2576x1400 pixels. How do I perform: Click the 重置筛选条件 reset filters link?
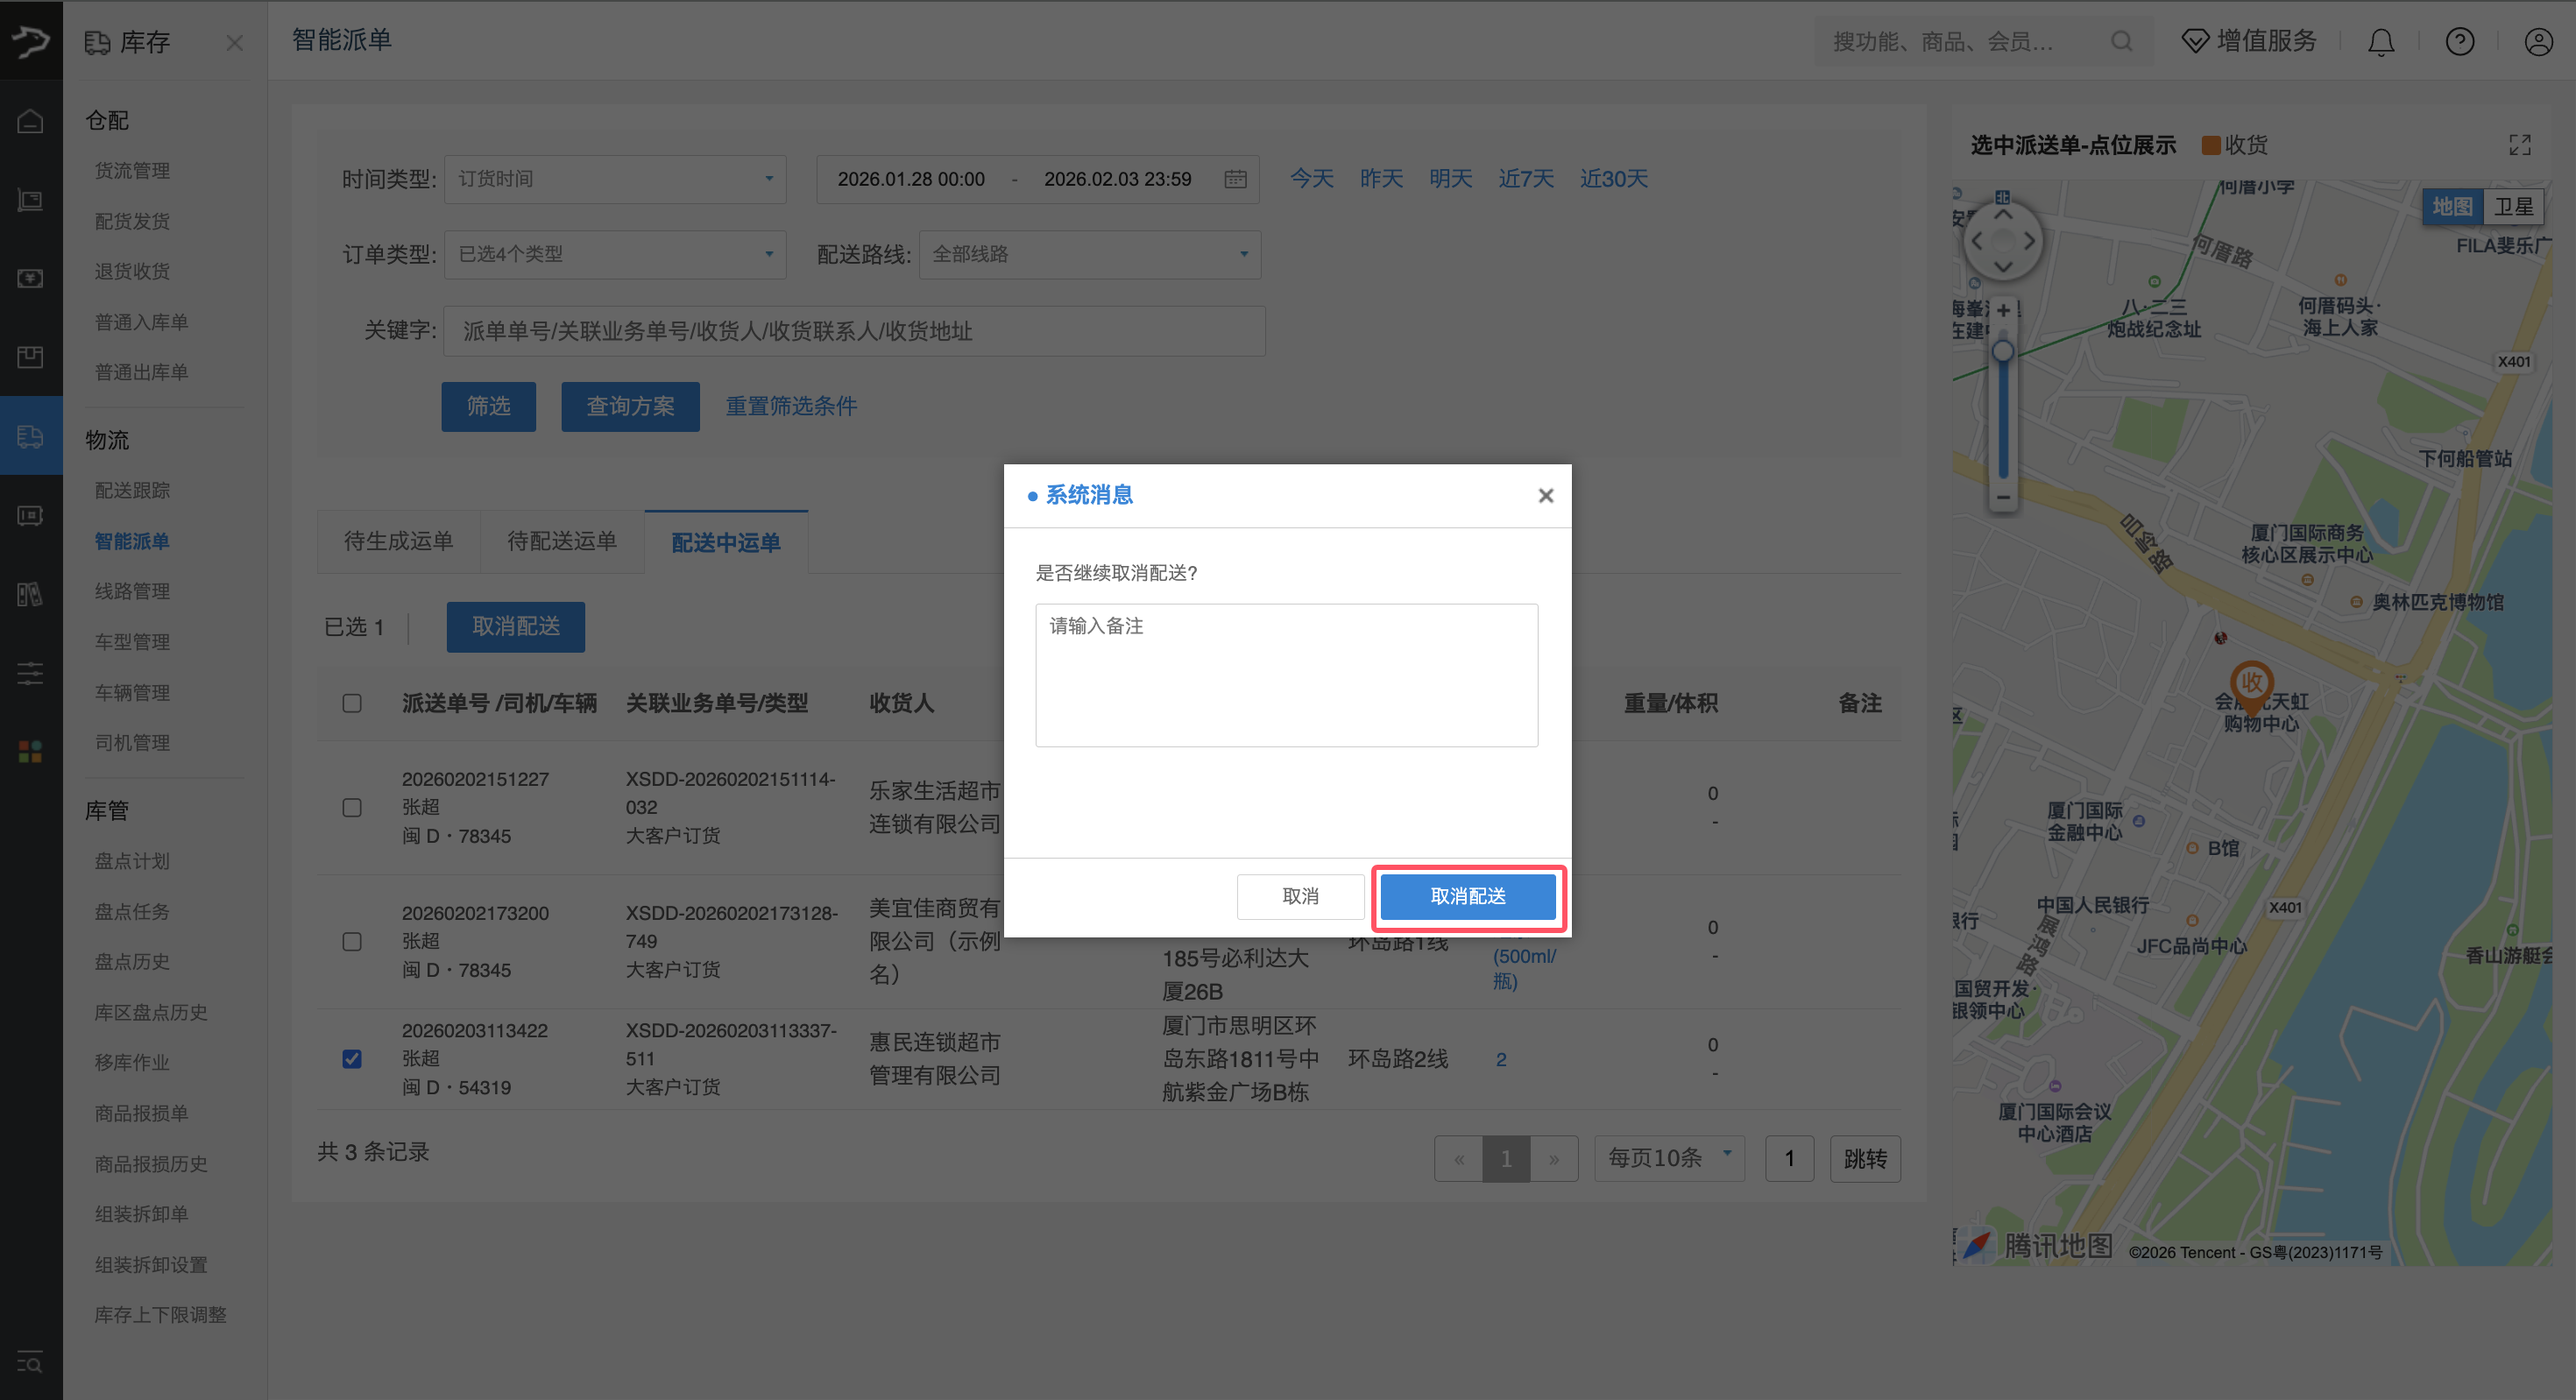pyautogui.click(x=791, y=406)
